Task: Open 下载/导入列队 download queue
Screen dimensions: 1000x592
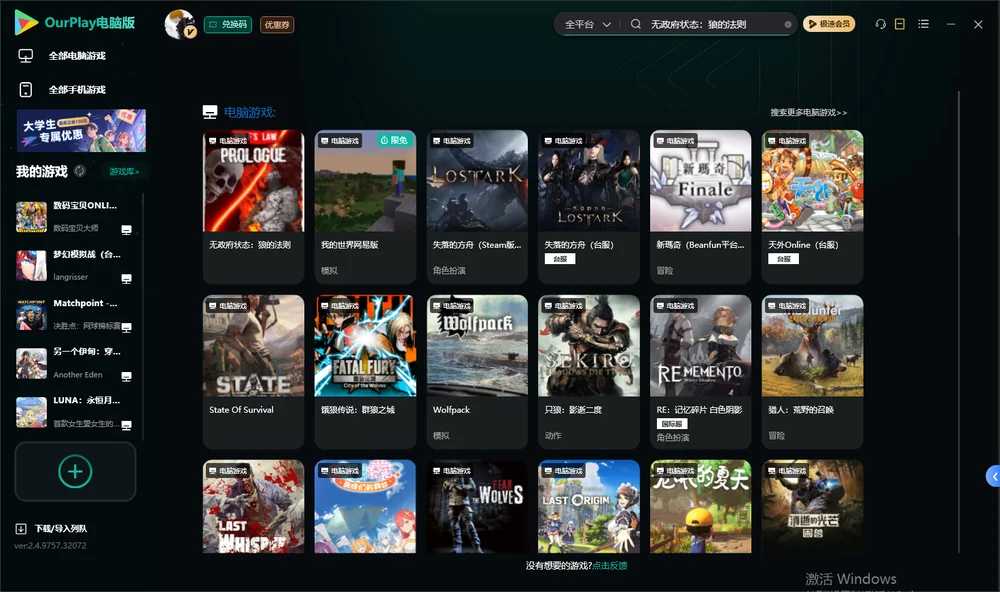Action: click(61, 528)
